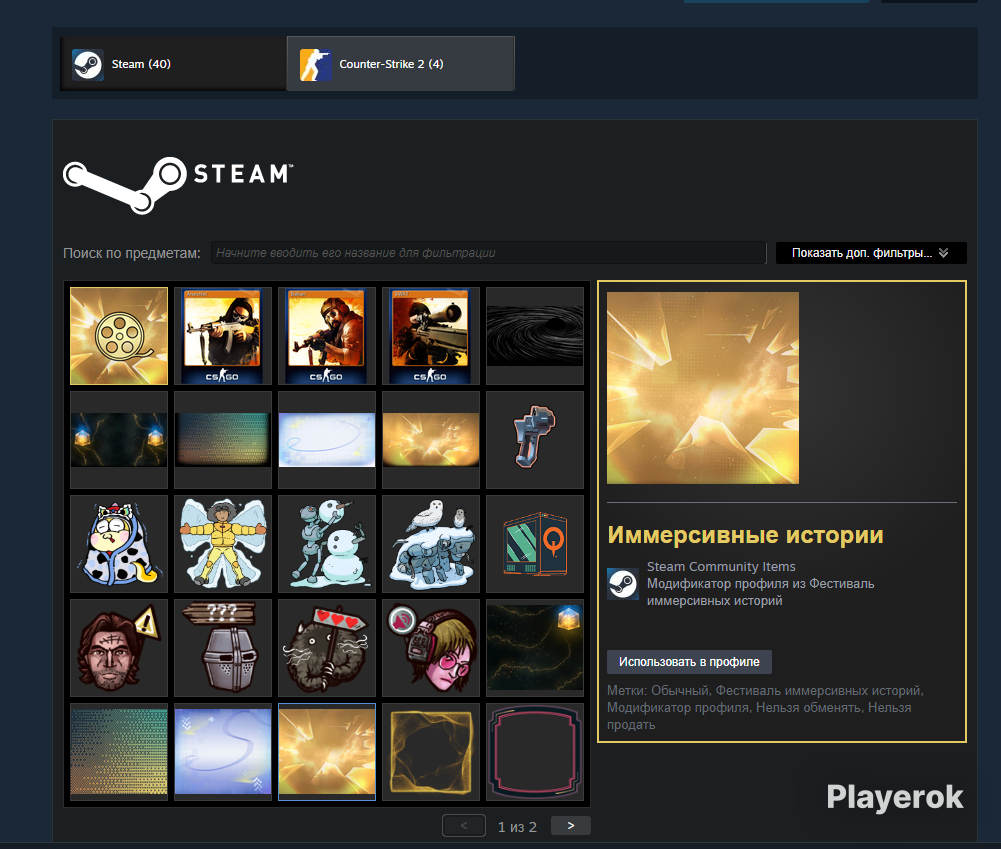
Task: Select the wide golden shards background
Action: point(431,440)
